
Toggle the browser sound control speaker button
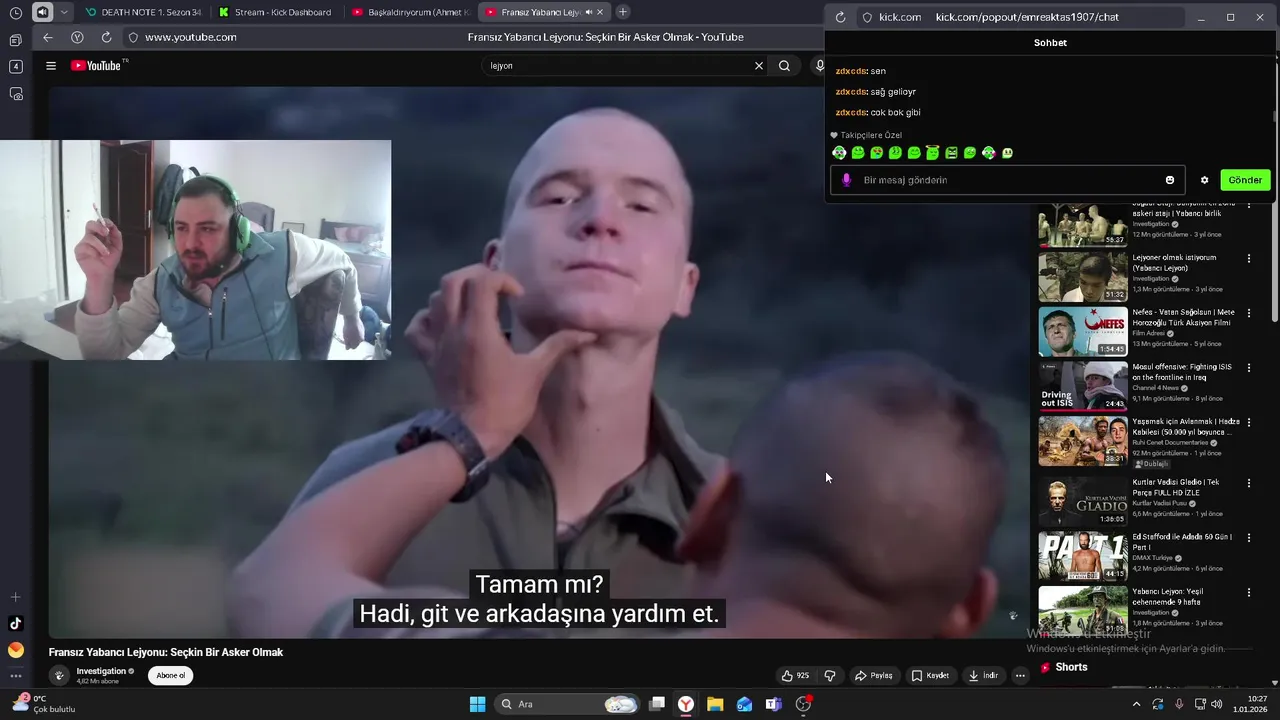click(x=42, y=12)
